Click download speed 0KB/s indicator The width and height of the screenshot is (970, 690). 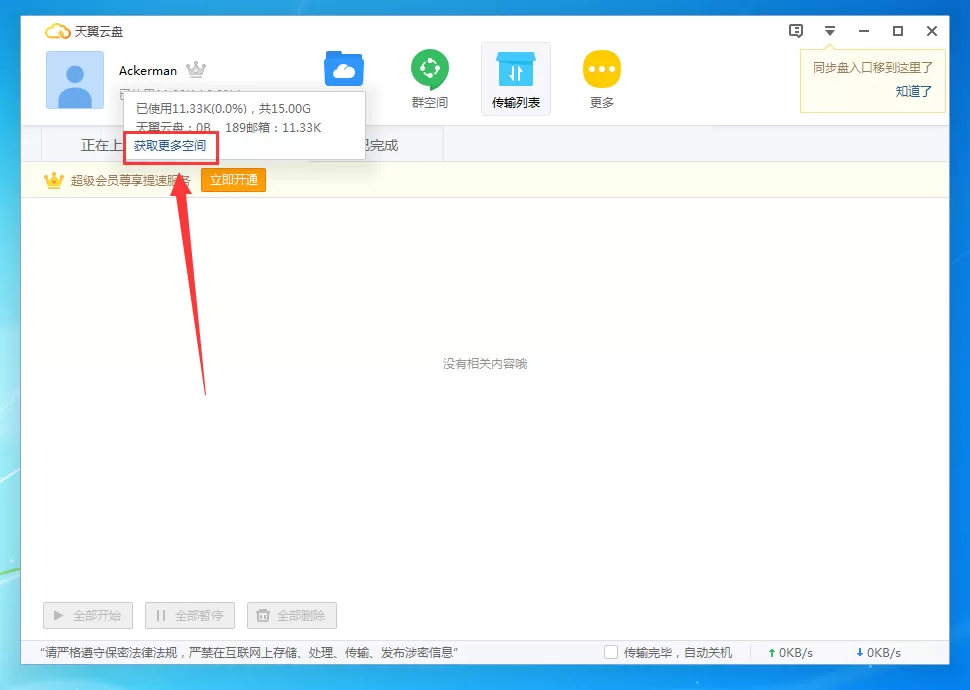coord(878,653)
